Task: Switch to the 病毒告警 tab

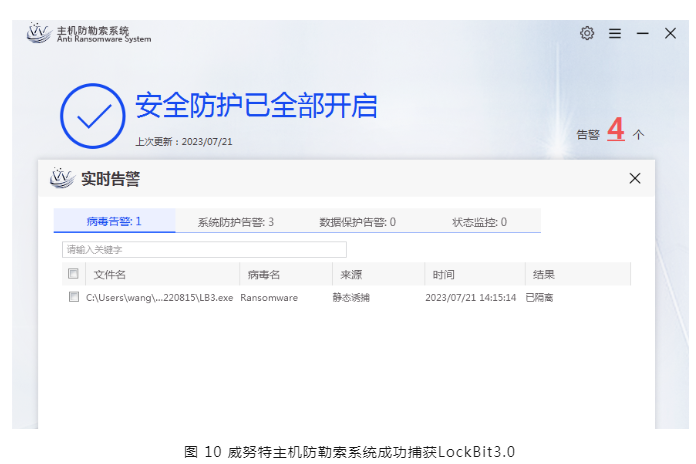Action: [114, 221]
